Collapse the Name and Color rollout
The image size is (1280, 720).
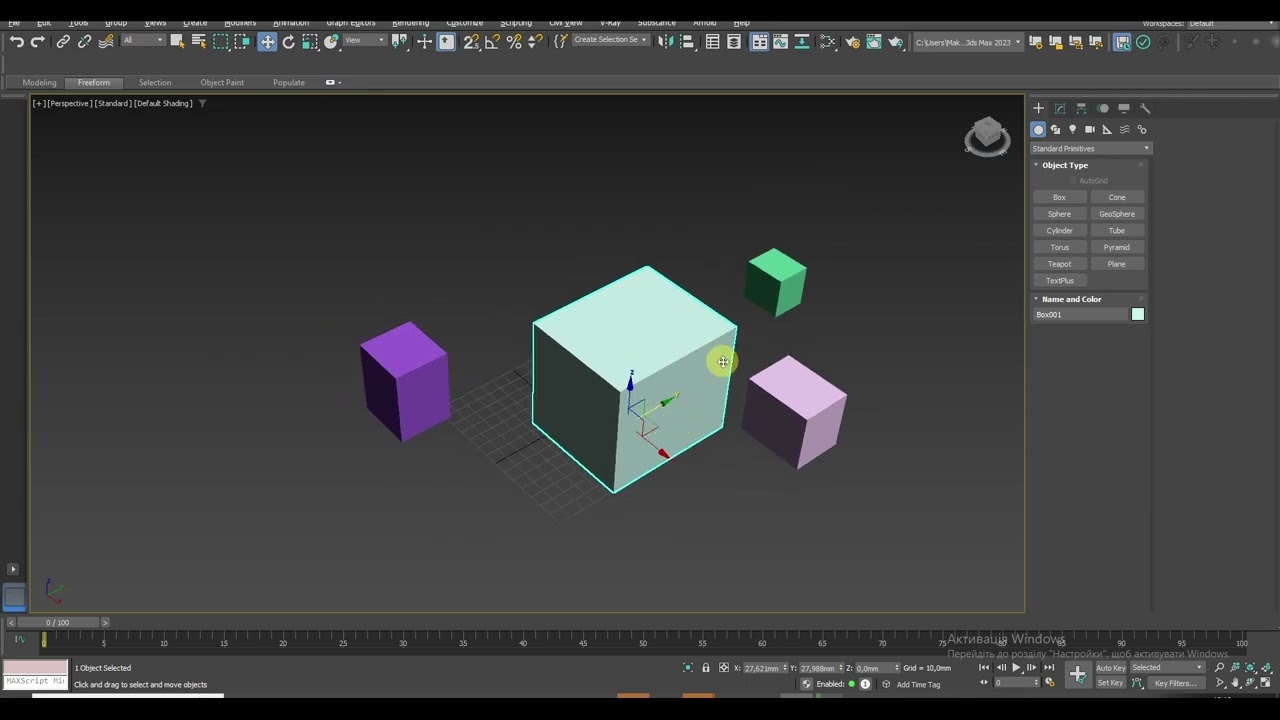pyautogui.click(x=1071, y=299)
